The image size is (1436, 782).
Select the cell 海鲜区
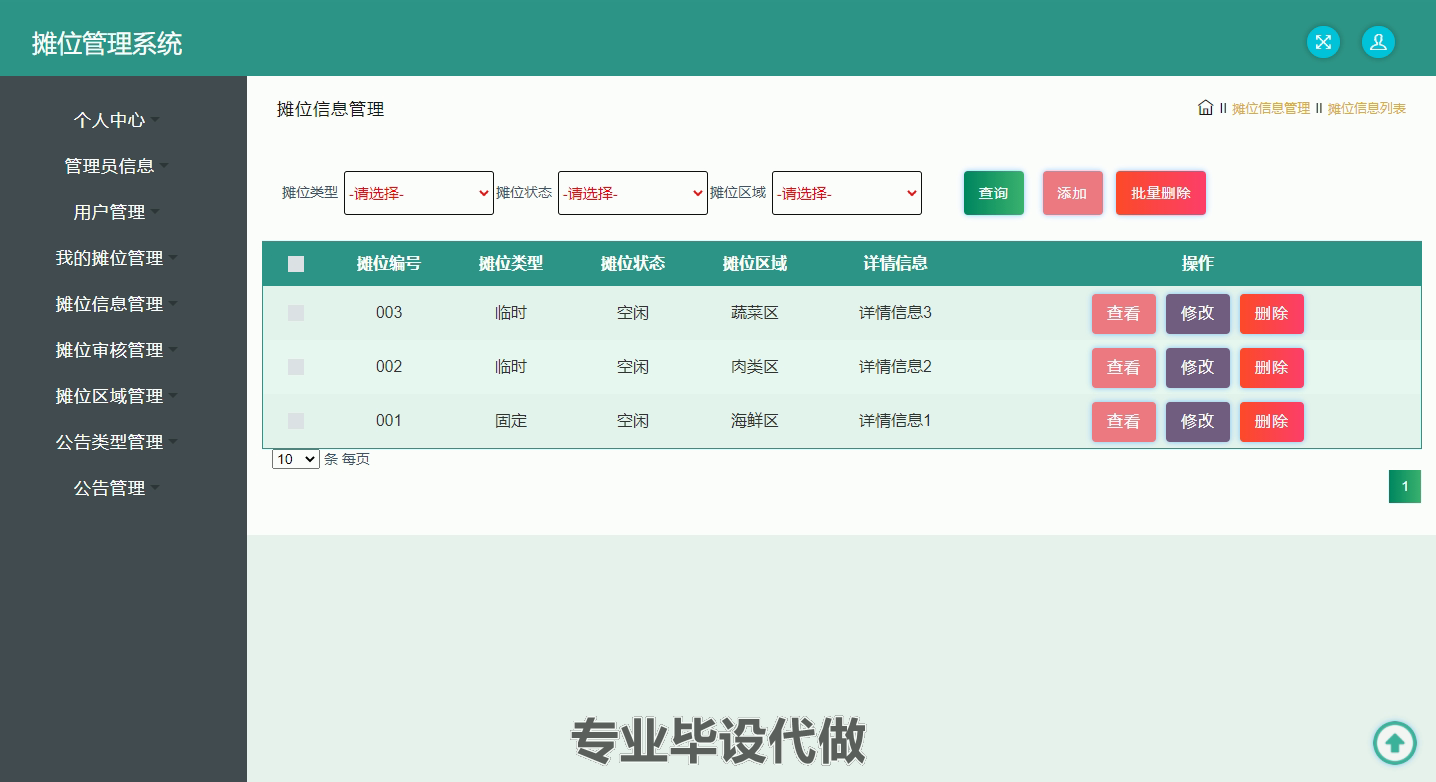point(755,421)
